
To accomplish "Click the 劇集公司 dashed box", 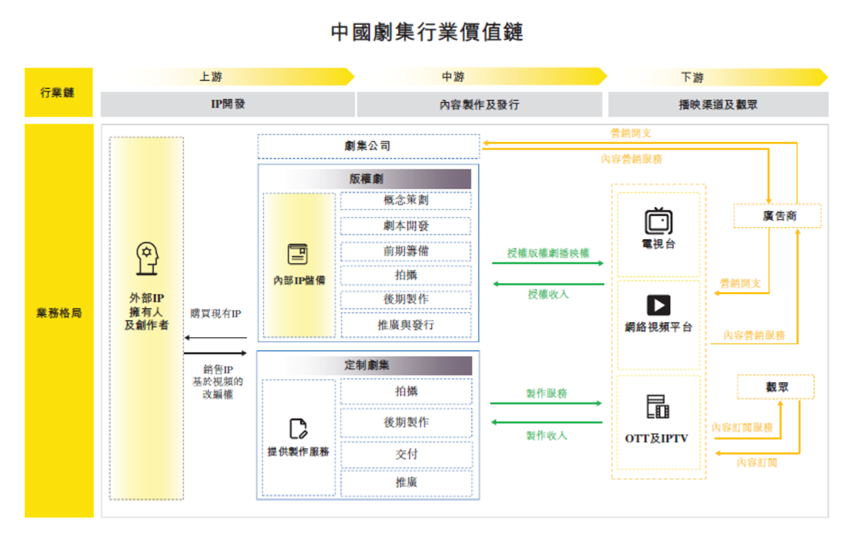I will tap(367, 146).
